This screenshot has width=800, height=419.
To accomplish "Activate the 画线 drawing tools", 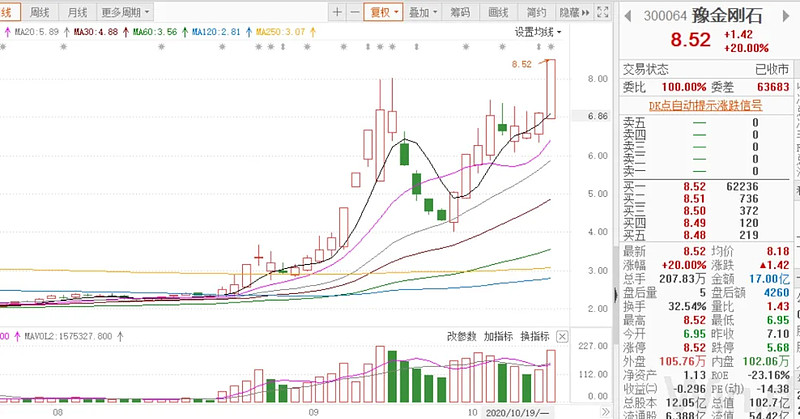I will coord(498,12).
